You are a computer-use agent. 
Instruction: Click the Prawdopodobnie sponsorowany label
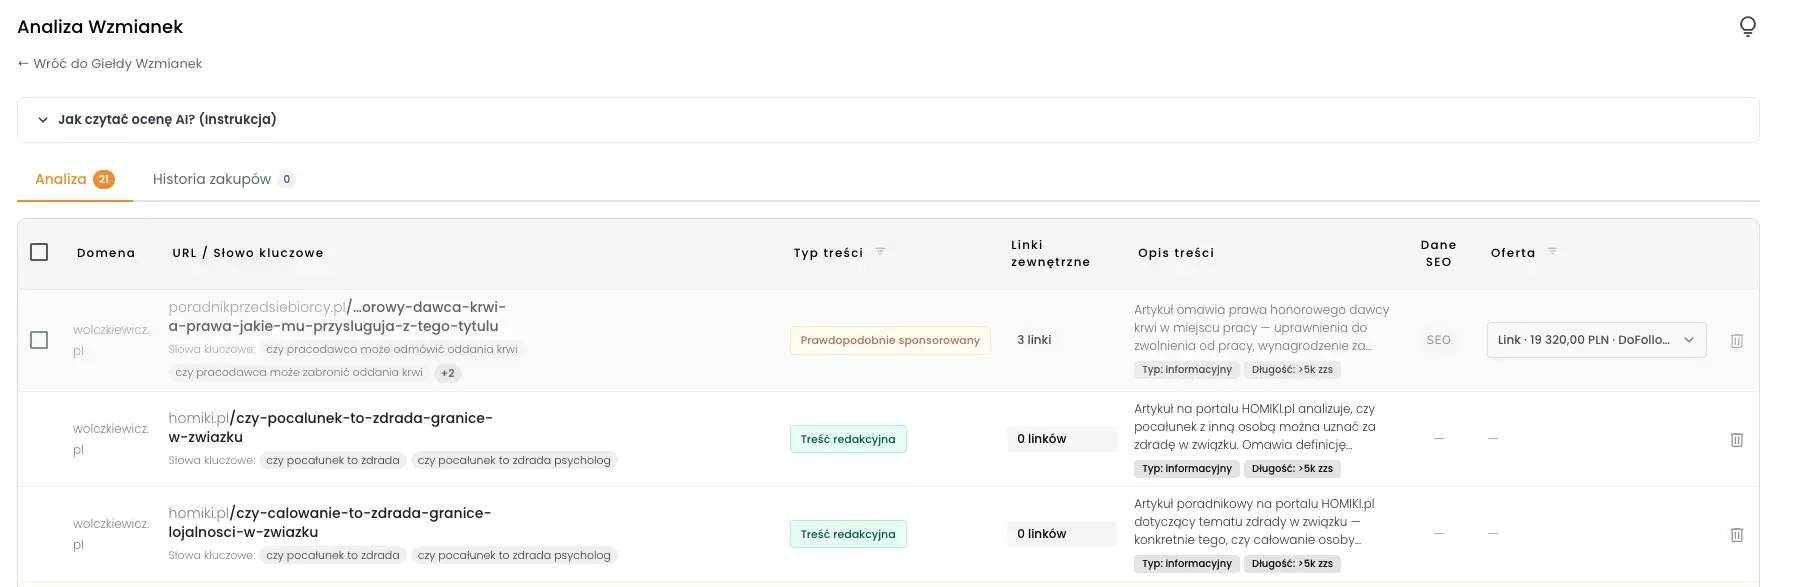pos(890,340)
